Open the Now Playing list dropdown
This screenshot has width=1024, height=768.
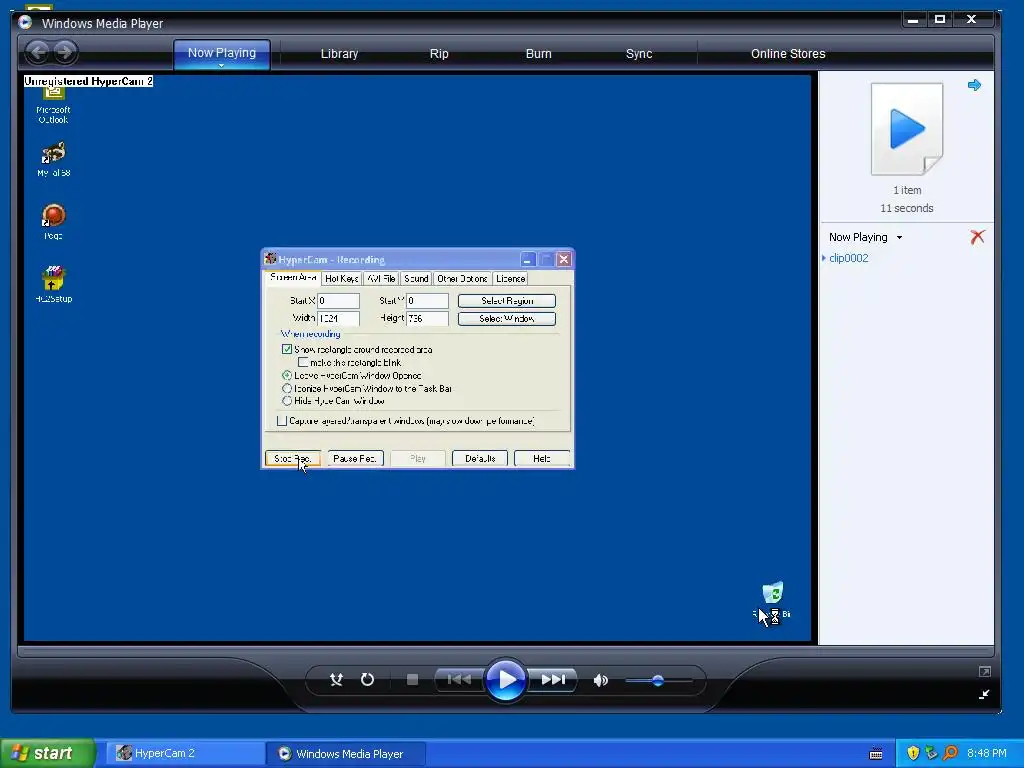point(899,237)
